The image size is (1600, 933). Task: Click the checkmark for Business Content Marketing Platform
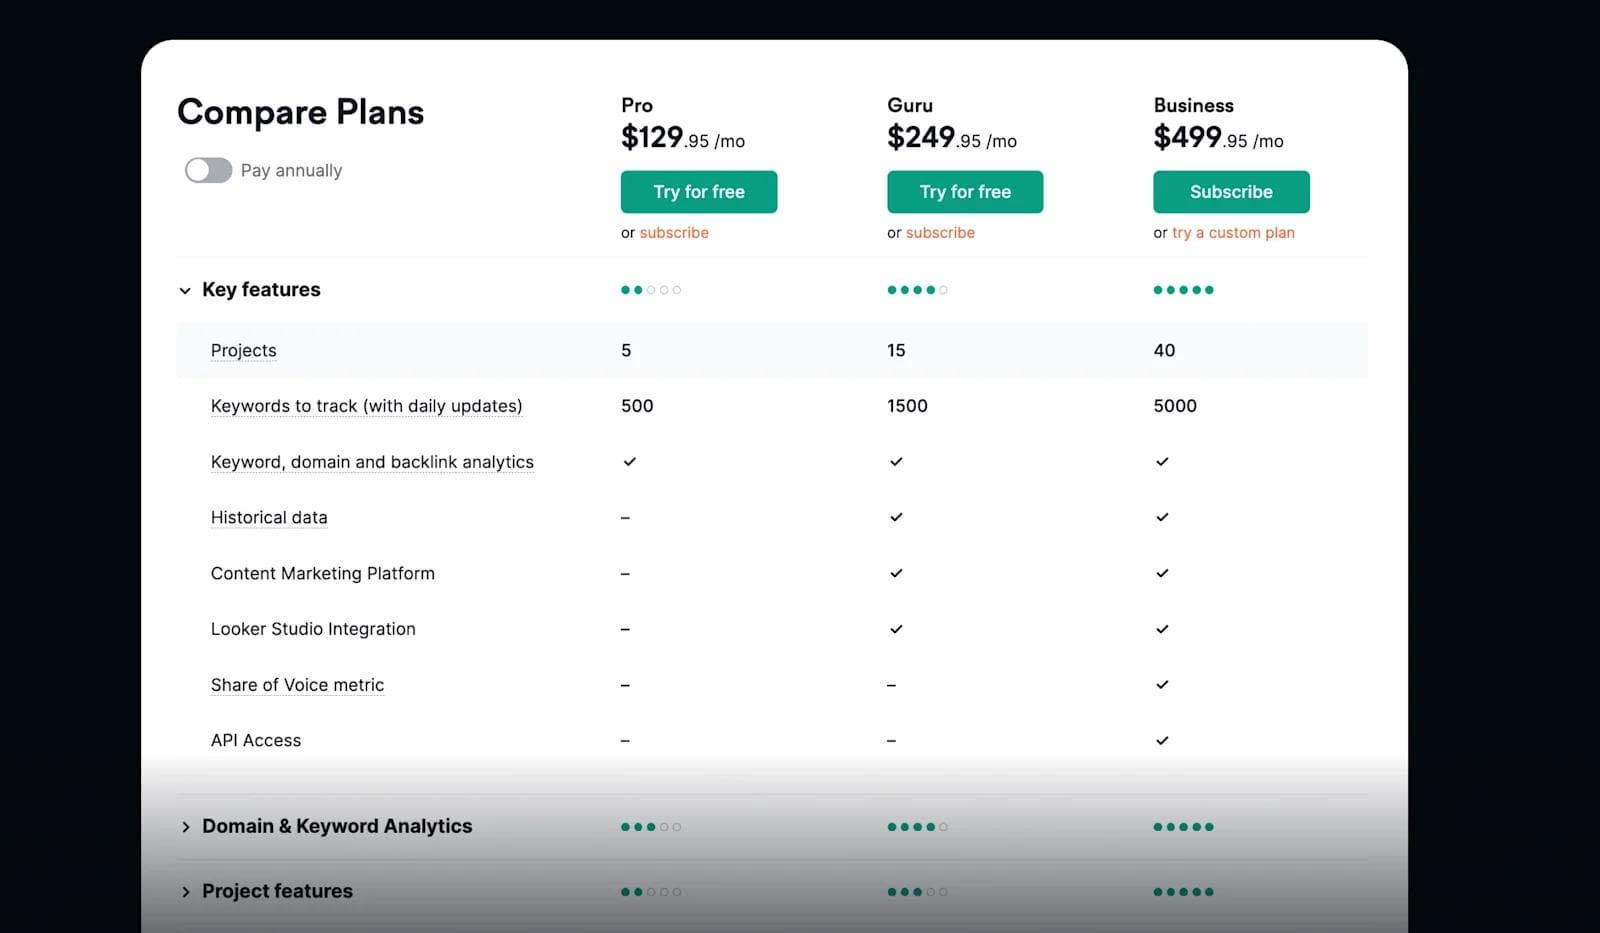coord(1163,573)
